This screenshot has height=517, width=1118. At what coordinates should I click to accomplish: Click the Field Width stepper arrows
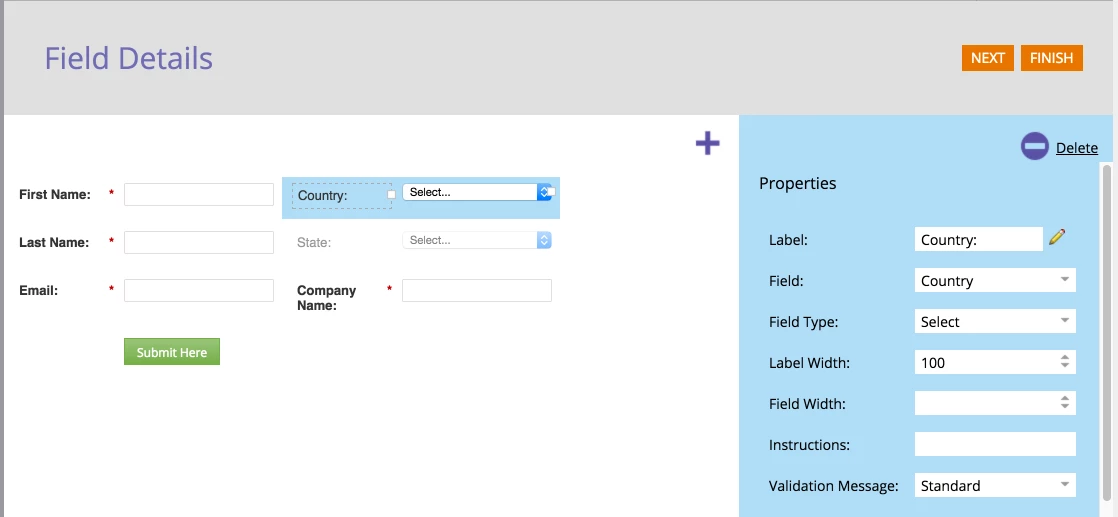tap(1065, 403)
